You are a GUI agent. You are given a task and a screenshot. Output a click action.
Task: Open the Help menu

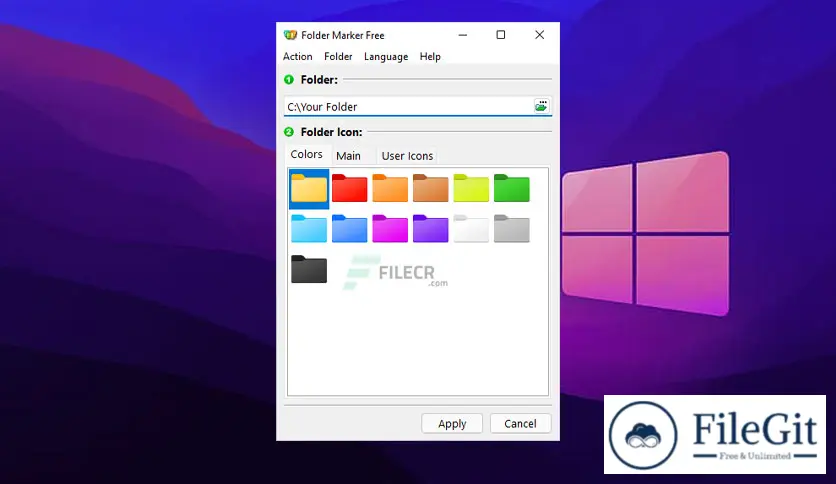click(x=430, y=57)
